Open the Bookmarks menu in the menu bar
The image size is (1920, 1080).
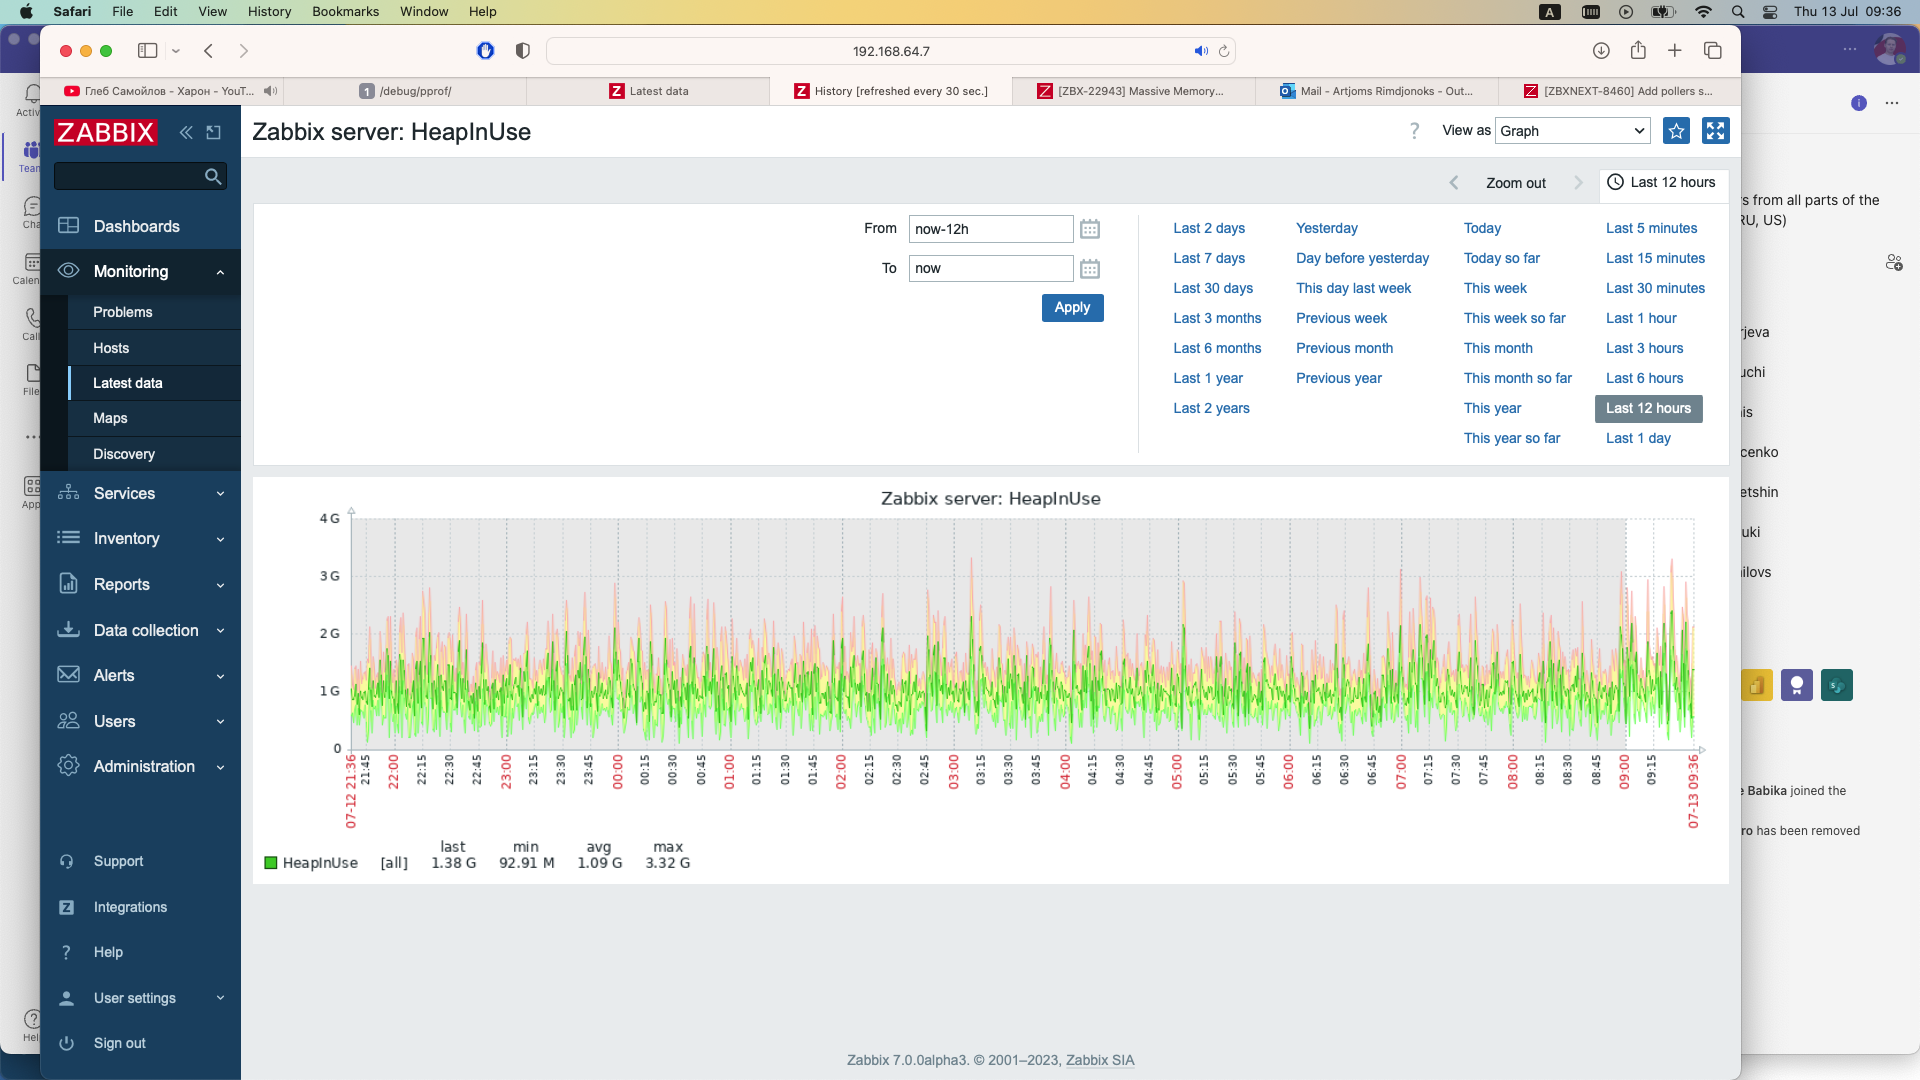point(345,12)
